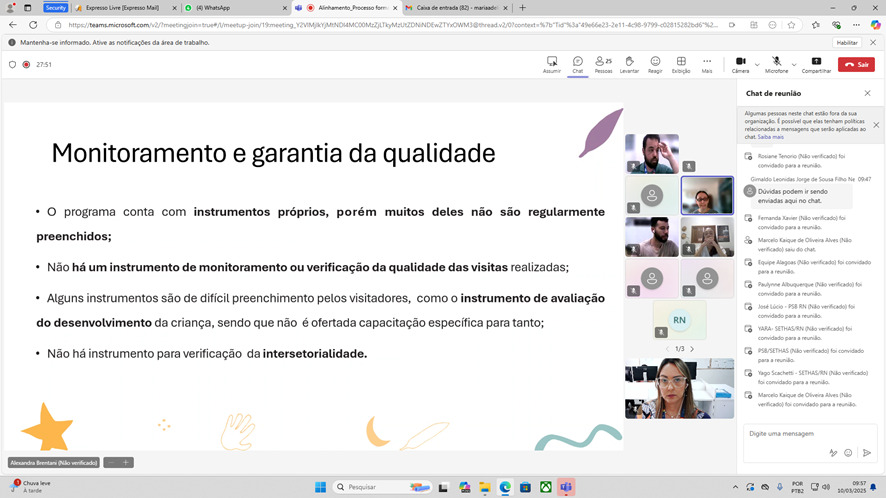
Task: Open the Reagir reactions icon
Action: point(655,62)
